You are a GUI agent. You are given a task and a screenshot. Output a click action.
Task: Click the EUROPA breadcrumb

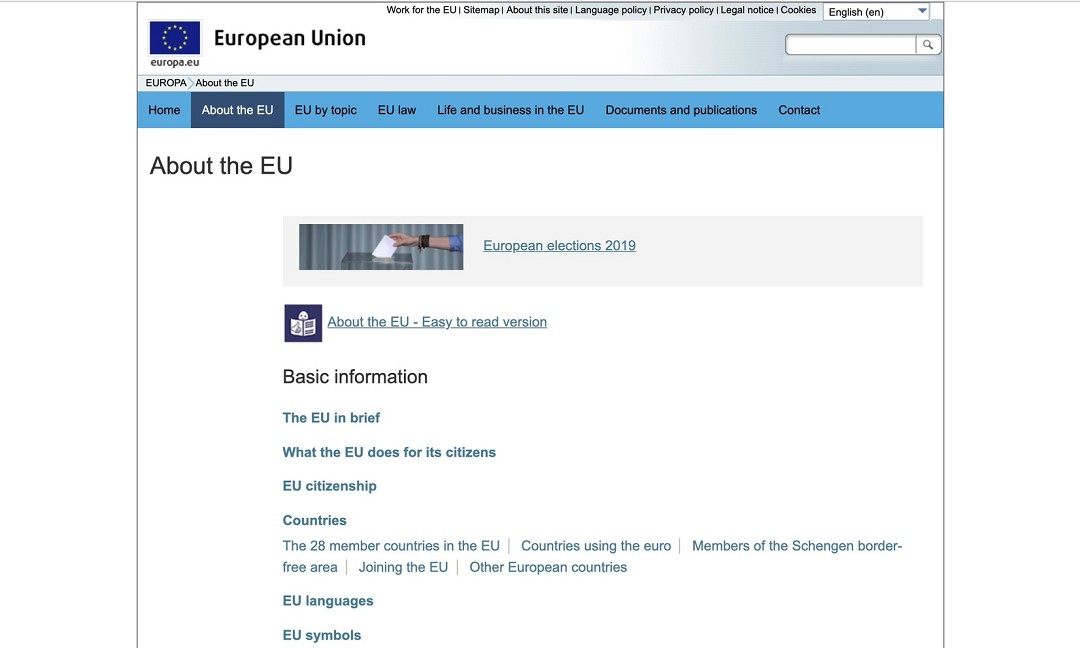coord(166,83)
